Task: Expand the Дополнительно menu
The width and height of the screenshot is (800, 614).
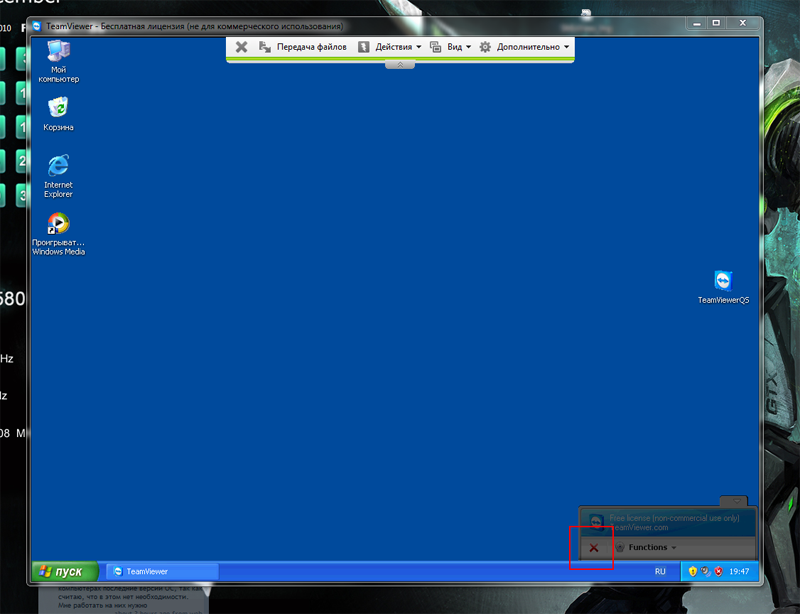Action: pyautogui.click(x=524, y=47)
